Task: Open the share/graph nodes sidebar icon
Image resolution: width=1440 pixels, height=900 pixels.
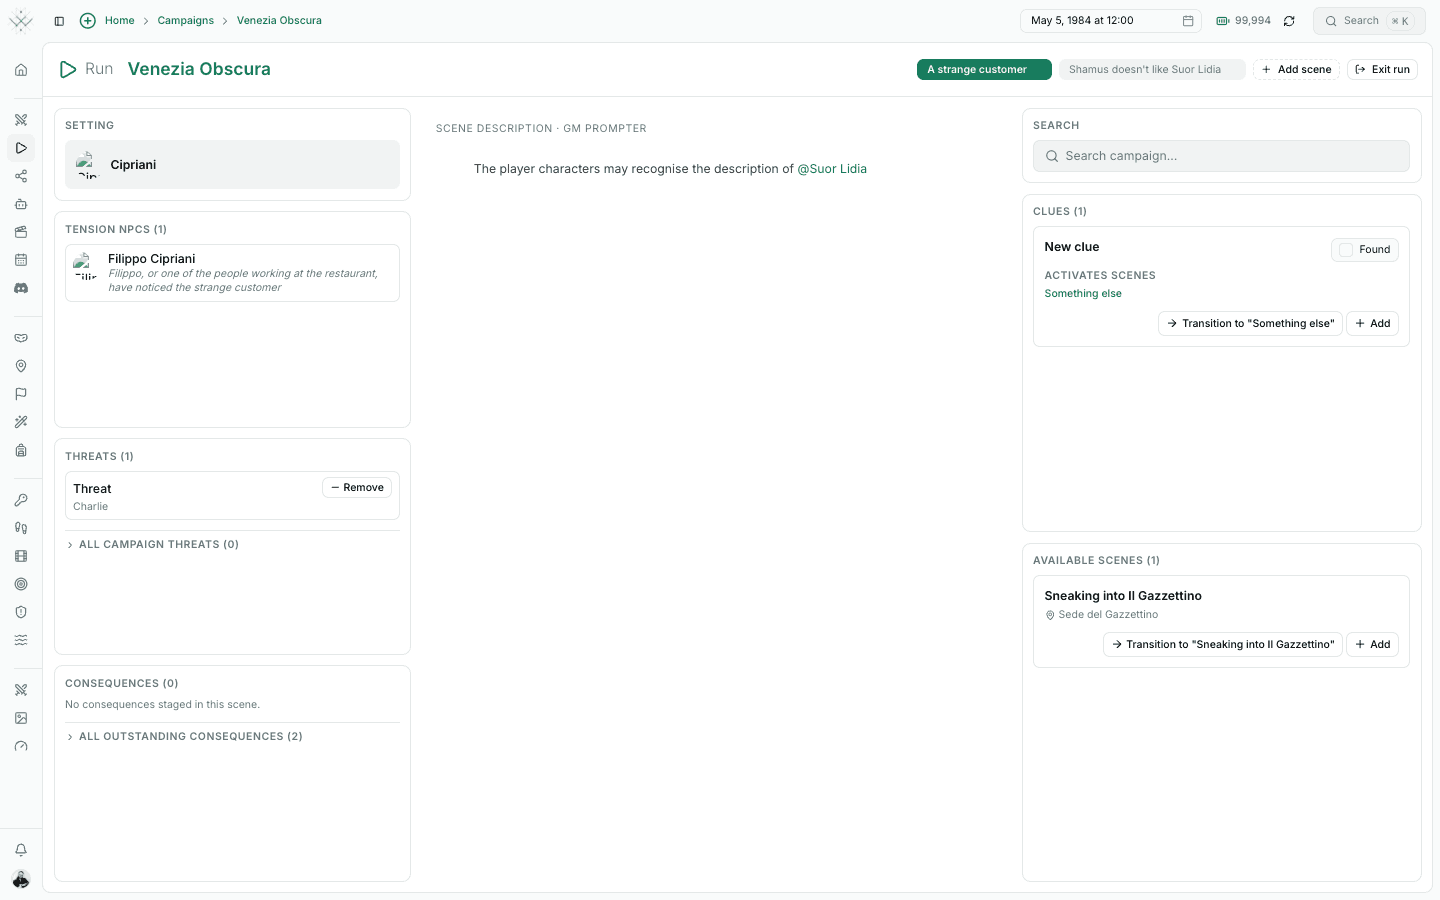Action: click(21, 176)
